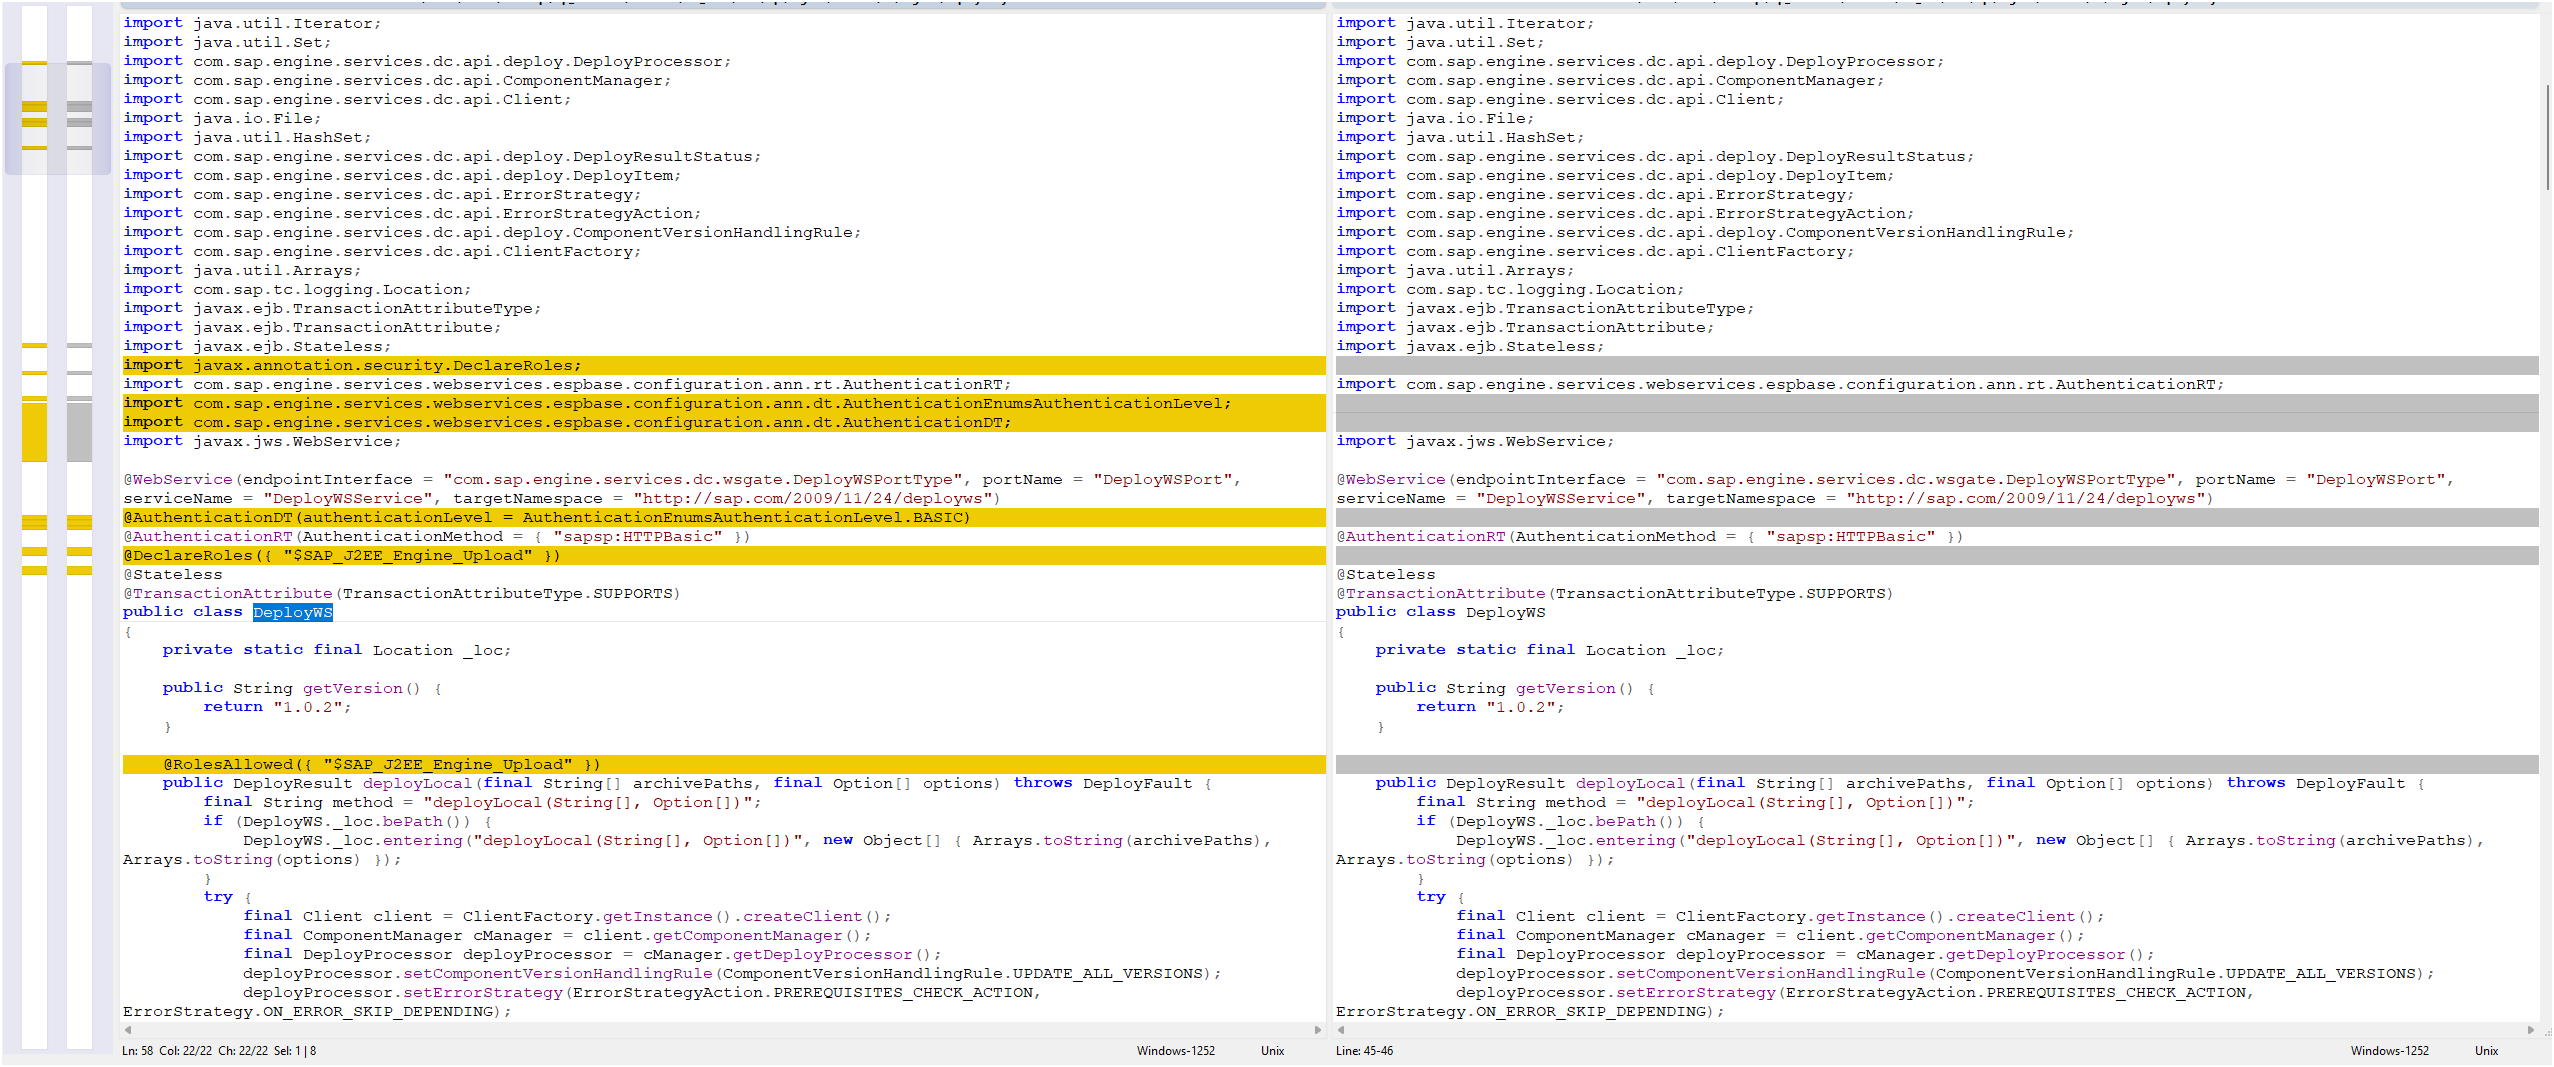
Task: Click 'Line: 45-46' in right pane status bar
Action: pyautogui.click(x=1364, y=1051)
